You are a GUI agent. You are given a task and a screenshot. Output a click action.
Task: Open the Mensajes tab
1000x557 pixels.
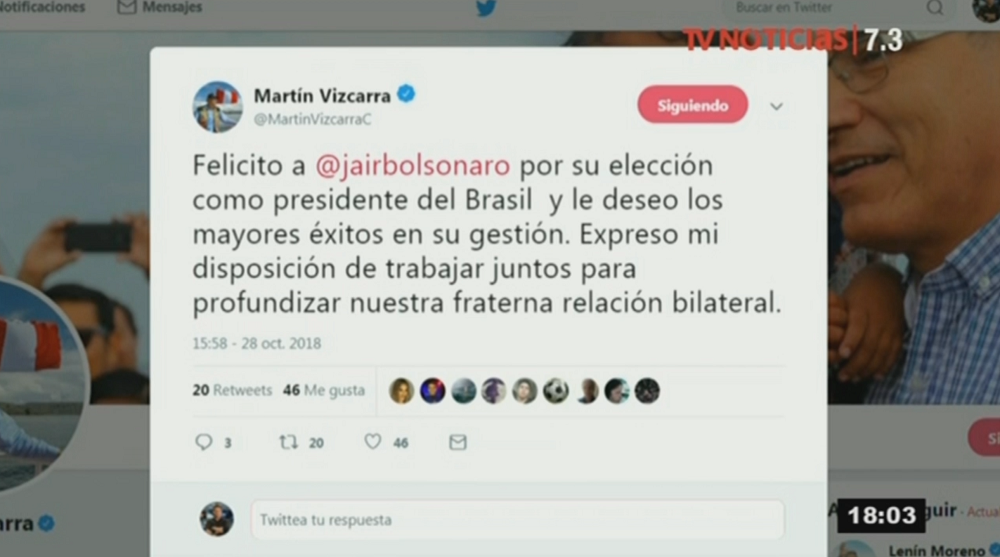click(x=160, y=8)
